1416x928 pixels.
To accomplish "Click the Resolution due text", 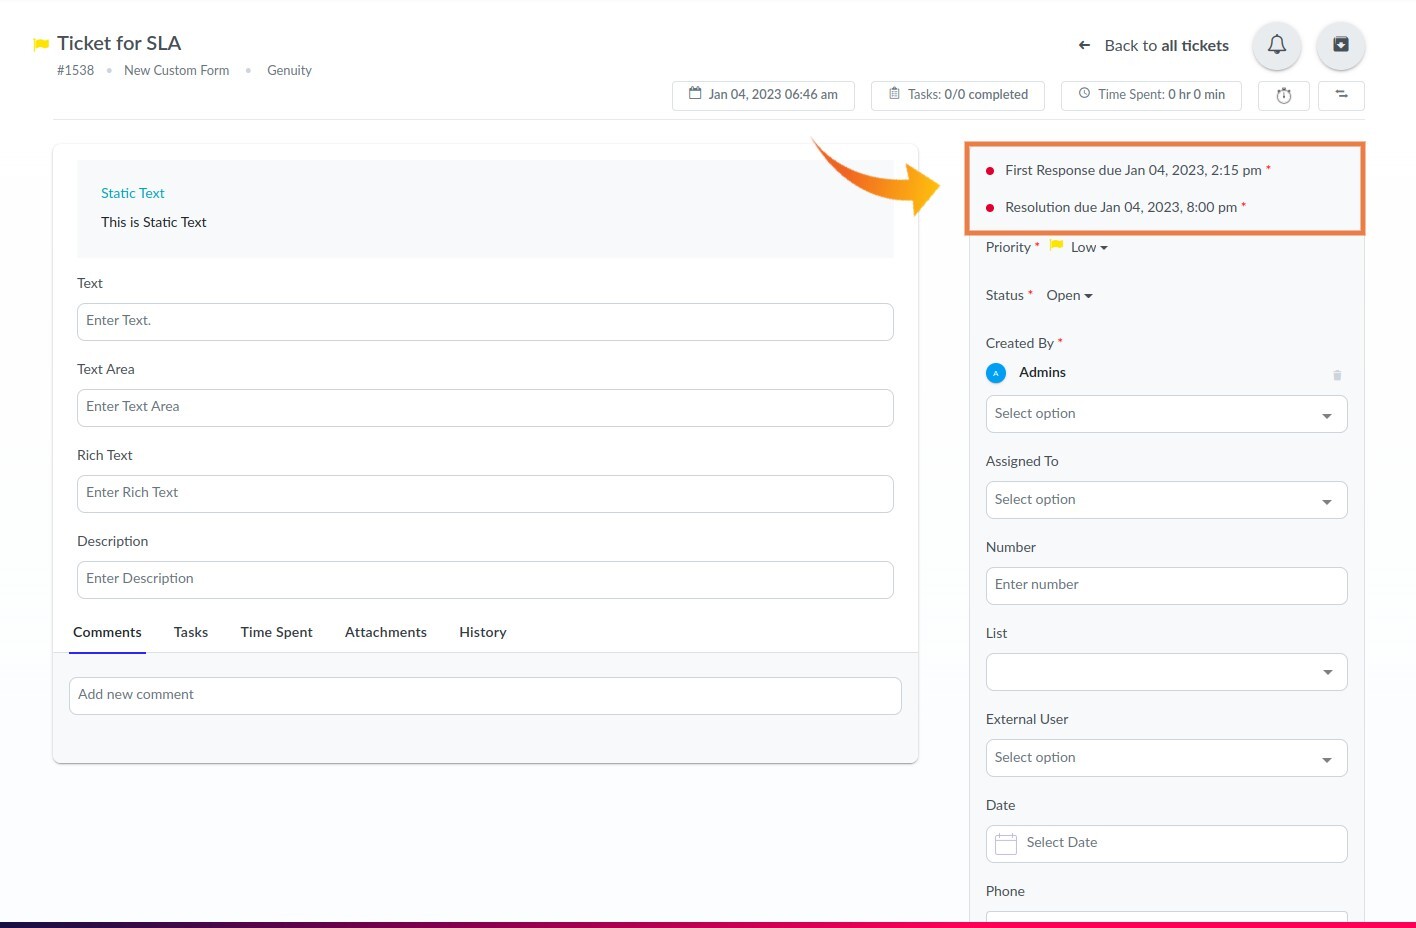I will point(1121,208).
